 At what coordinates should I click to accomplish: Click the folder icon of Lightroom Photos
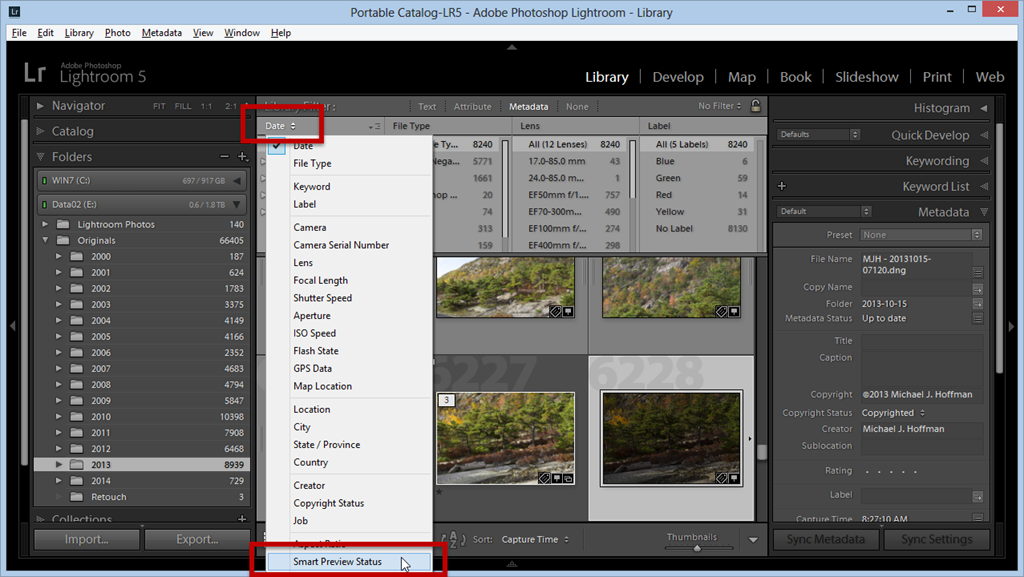(x=63, y=224)
